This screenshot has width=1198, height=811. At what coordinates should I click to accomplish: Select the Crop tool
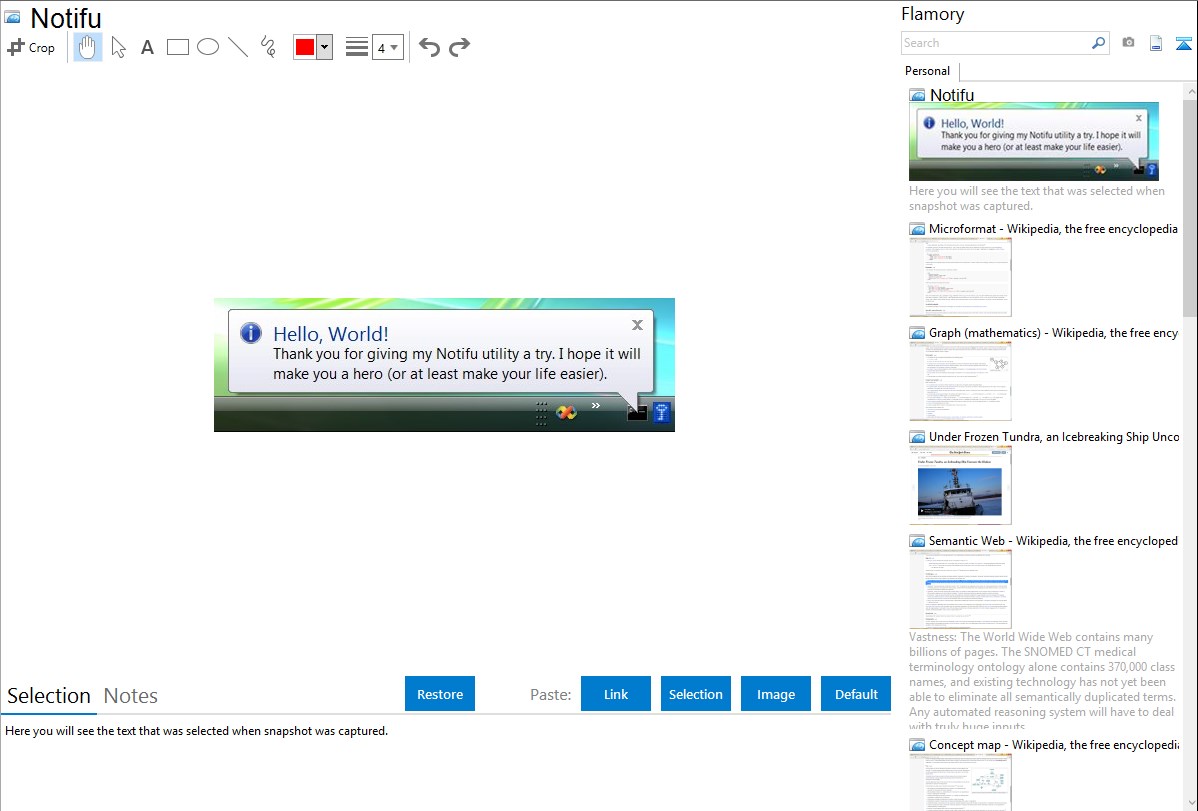coord(31,47)
